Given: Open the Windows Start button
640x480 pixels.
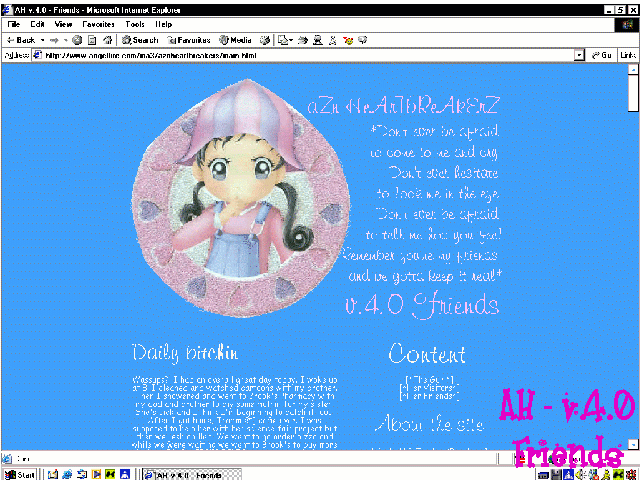Looking at the screenshot, I should tap(20, 474).
